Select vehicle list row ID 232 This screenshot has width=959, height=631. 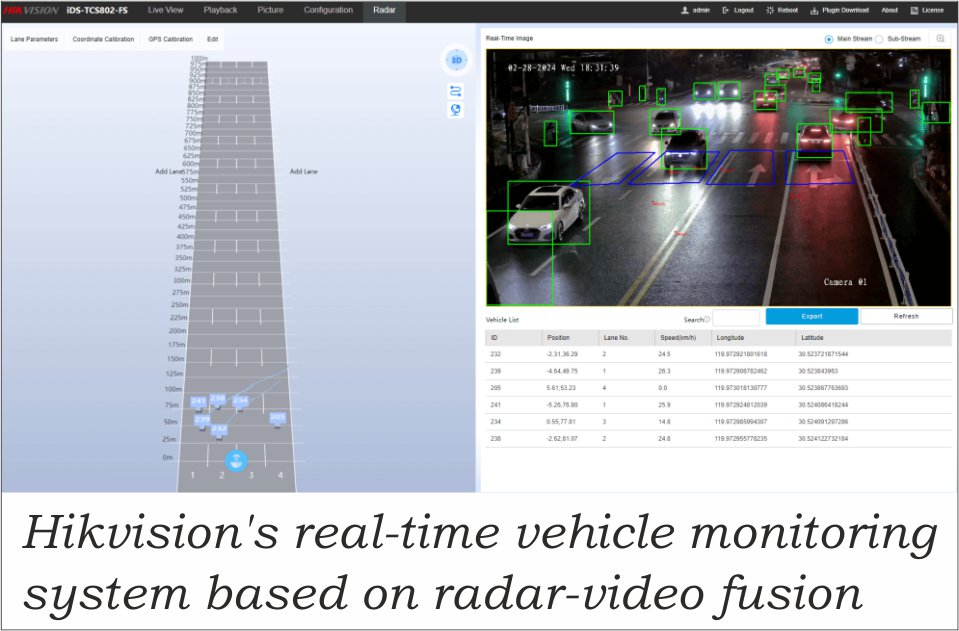719,354
